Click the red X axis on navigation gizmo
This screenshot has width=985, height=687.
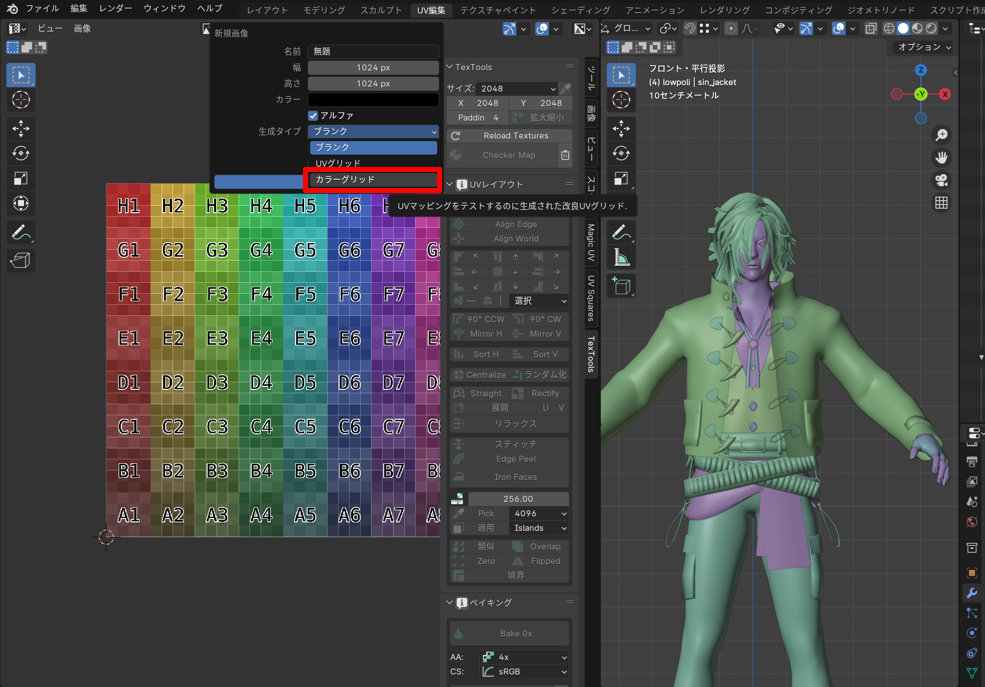click(x=944, y=94)
